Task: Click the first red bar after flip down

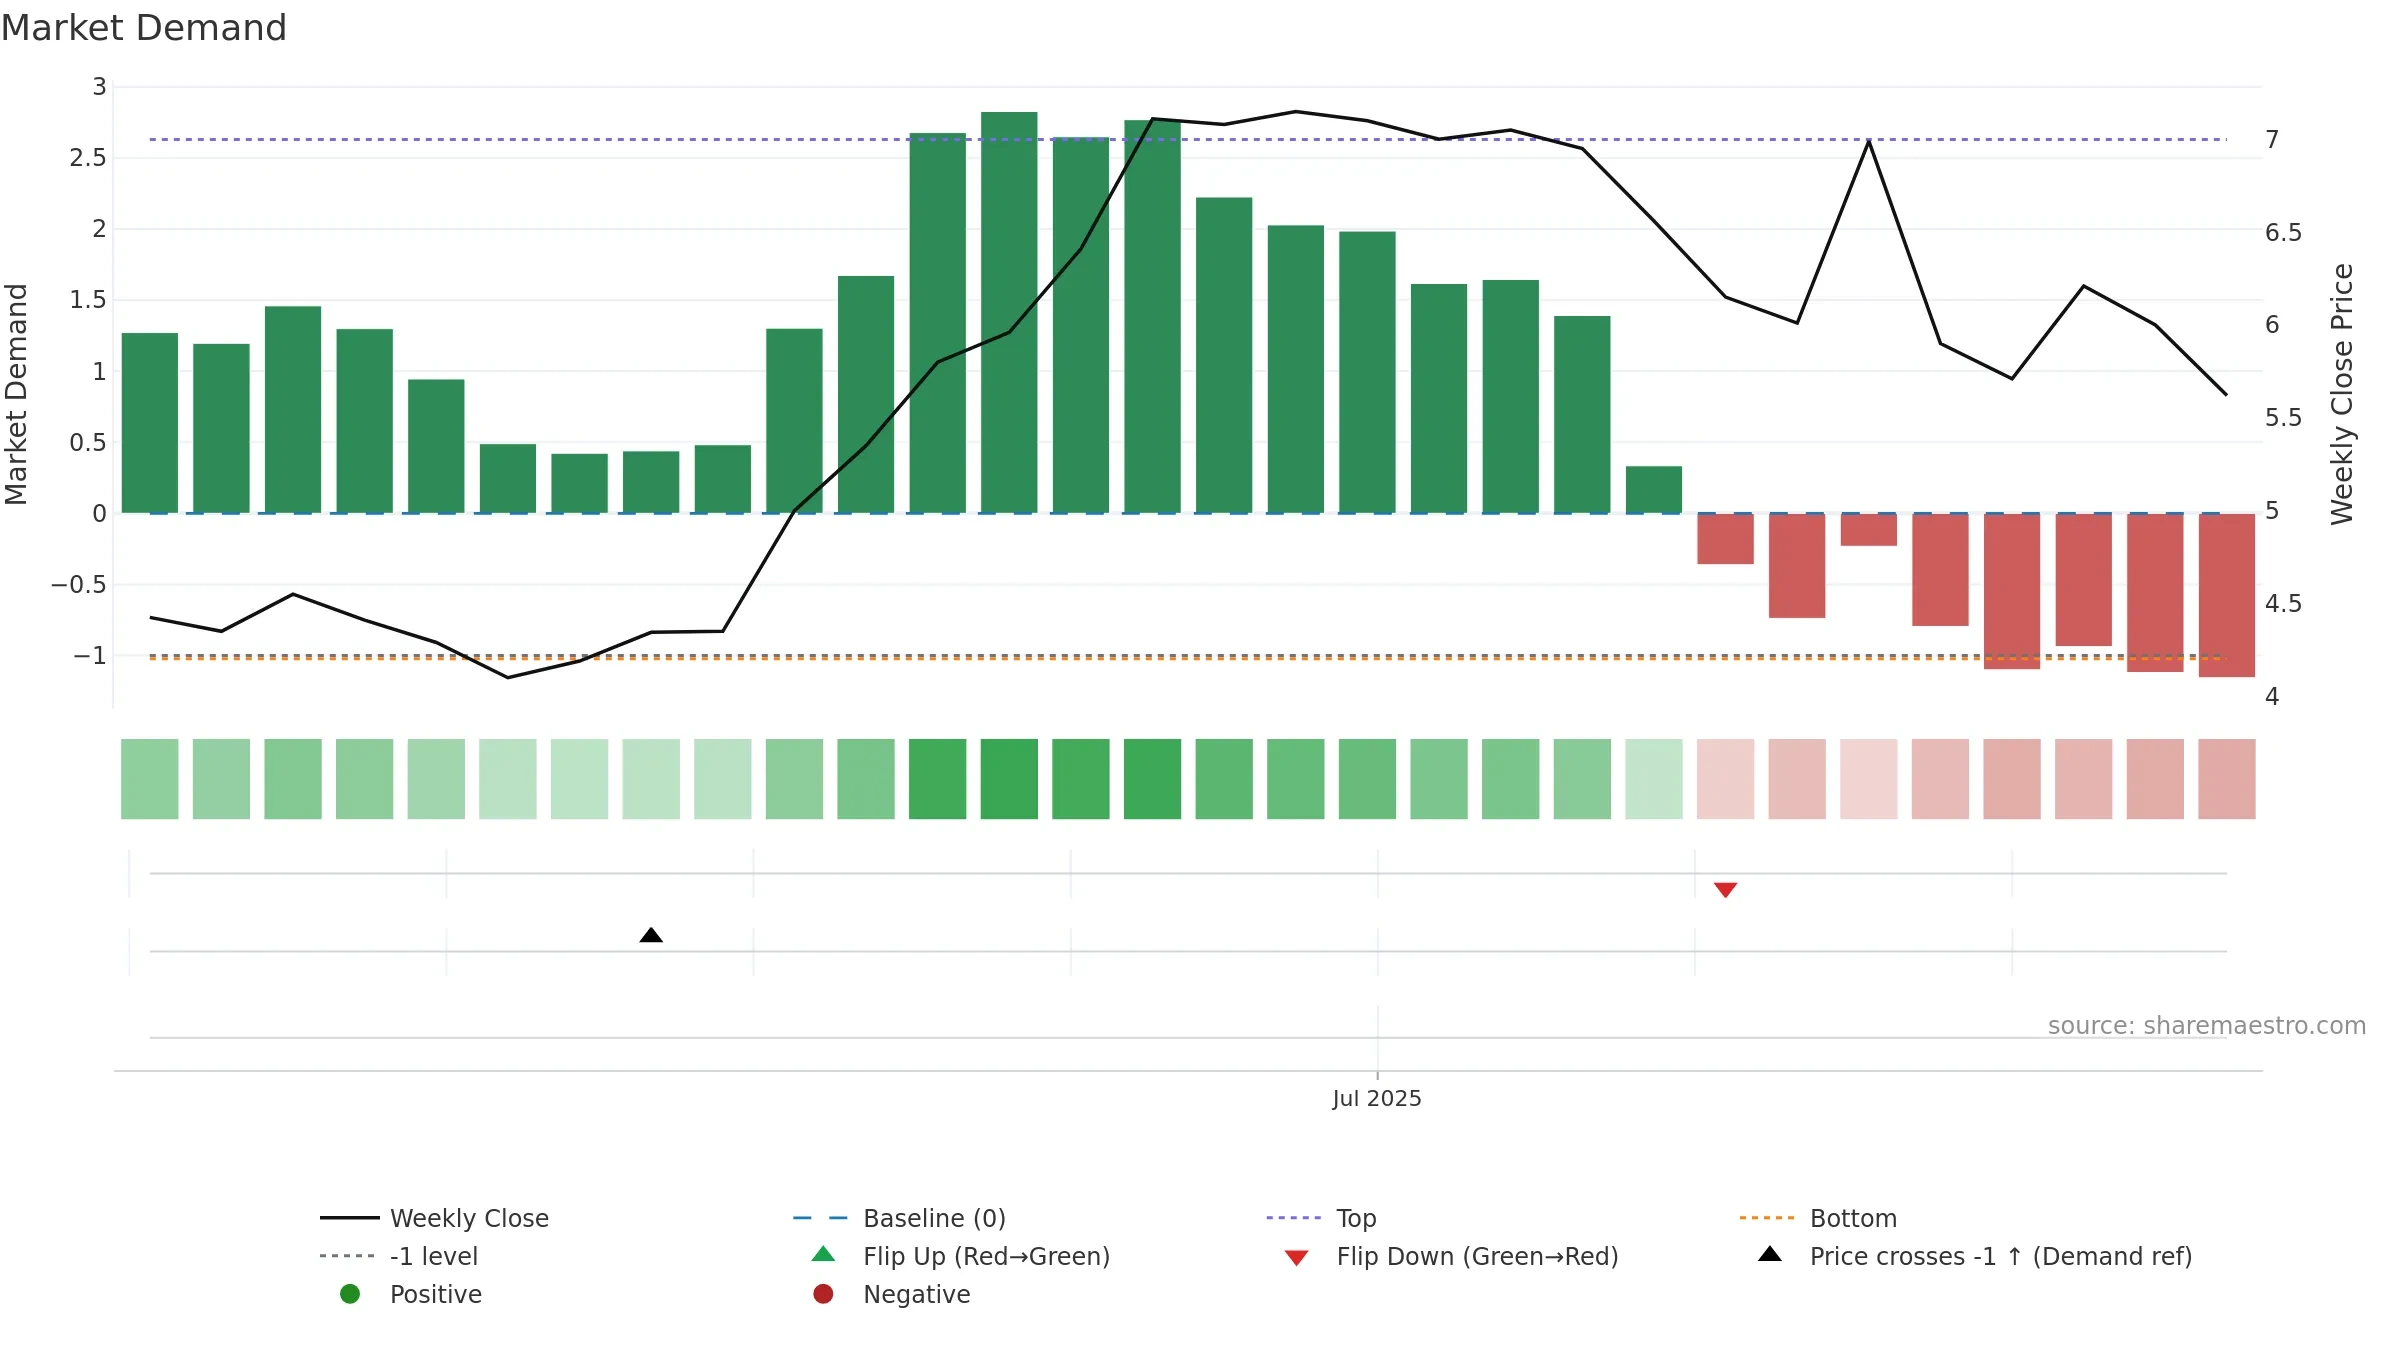Action: (1725, 539)
